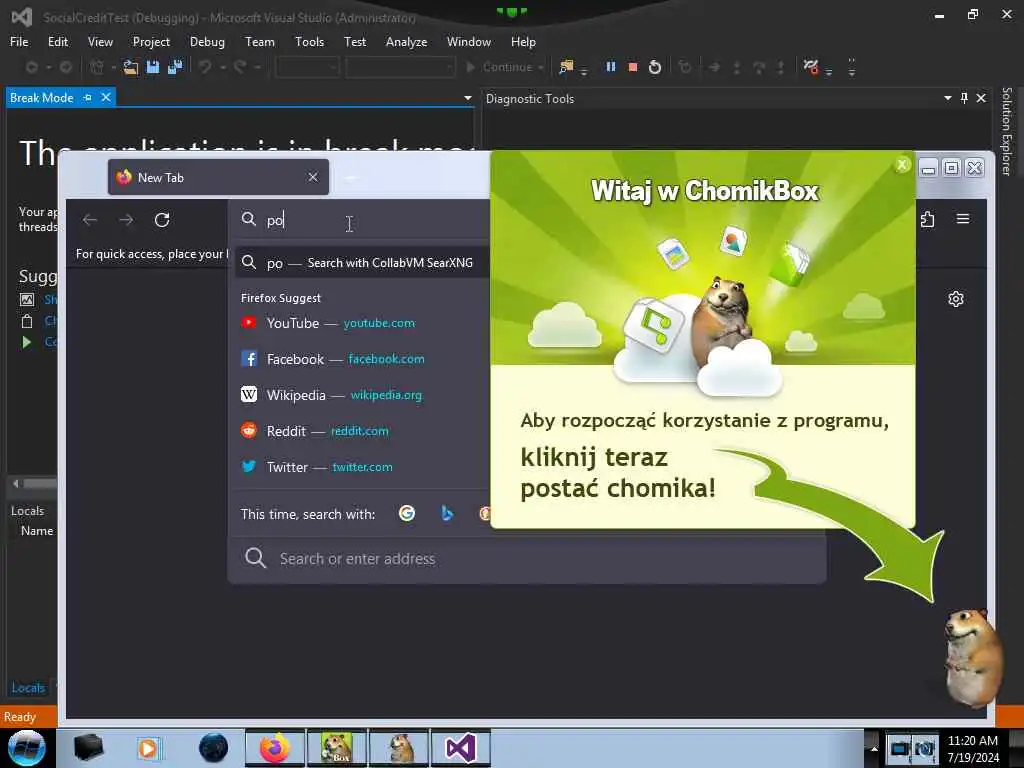The width and height of the screenshot is (1024, 768).
Task: Reload the Firefox page
Action: tap(162, 219)
